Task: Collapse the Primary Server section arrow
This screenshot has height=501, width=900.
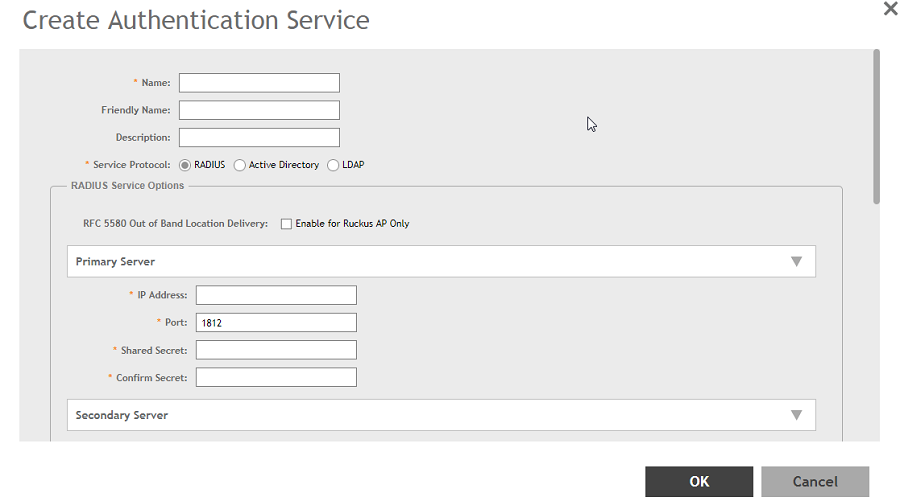Action: pos(796,262)
